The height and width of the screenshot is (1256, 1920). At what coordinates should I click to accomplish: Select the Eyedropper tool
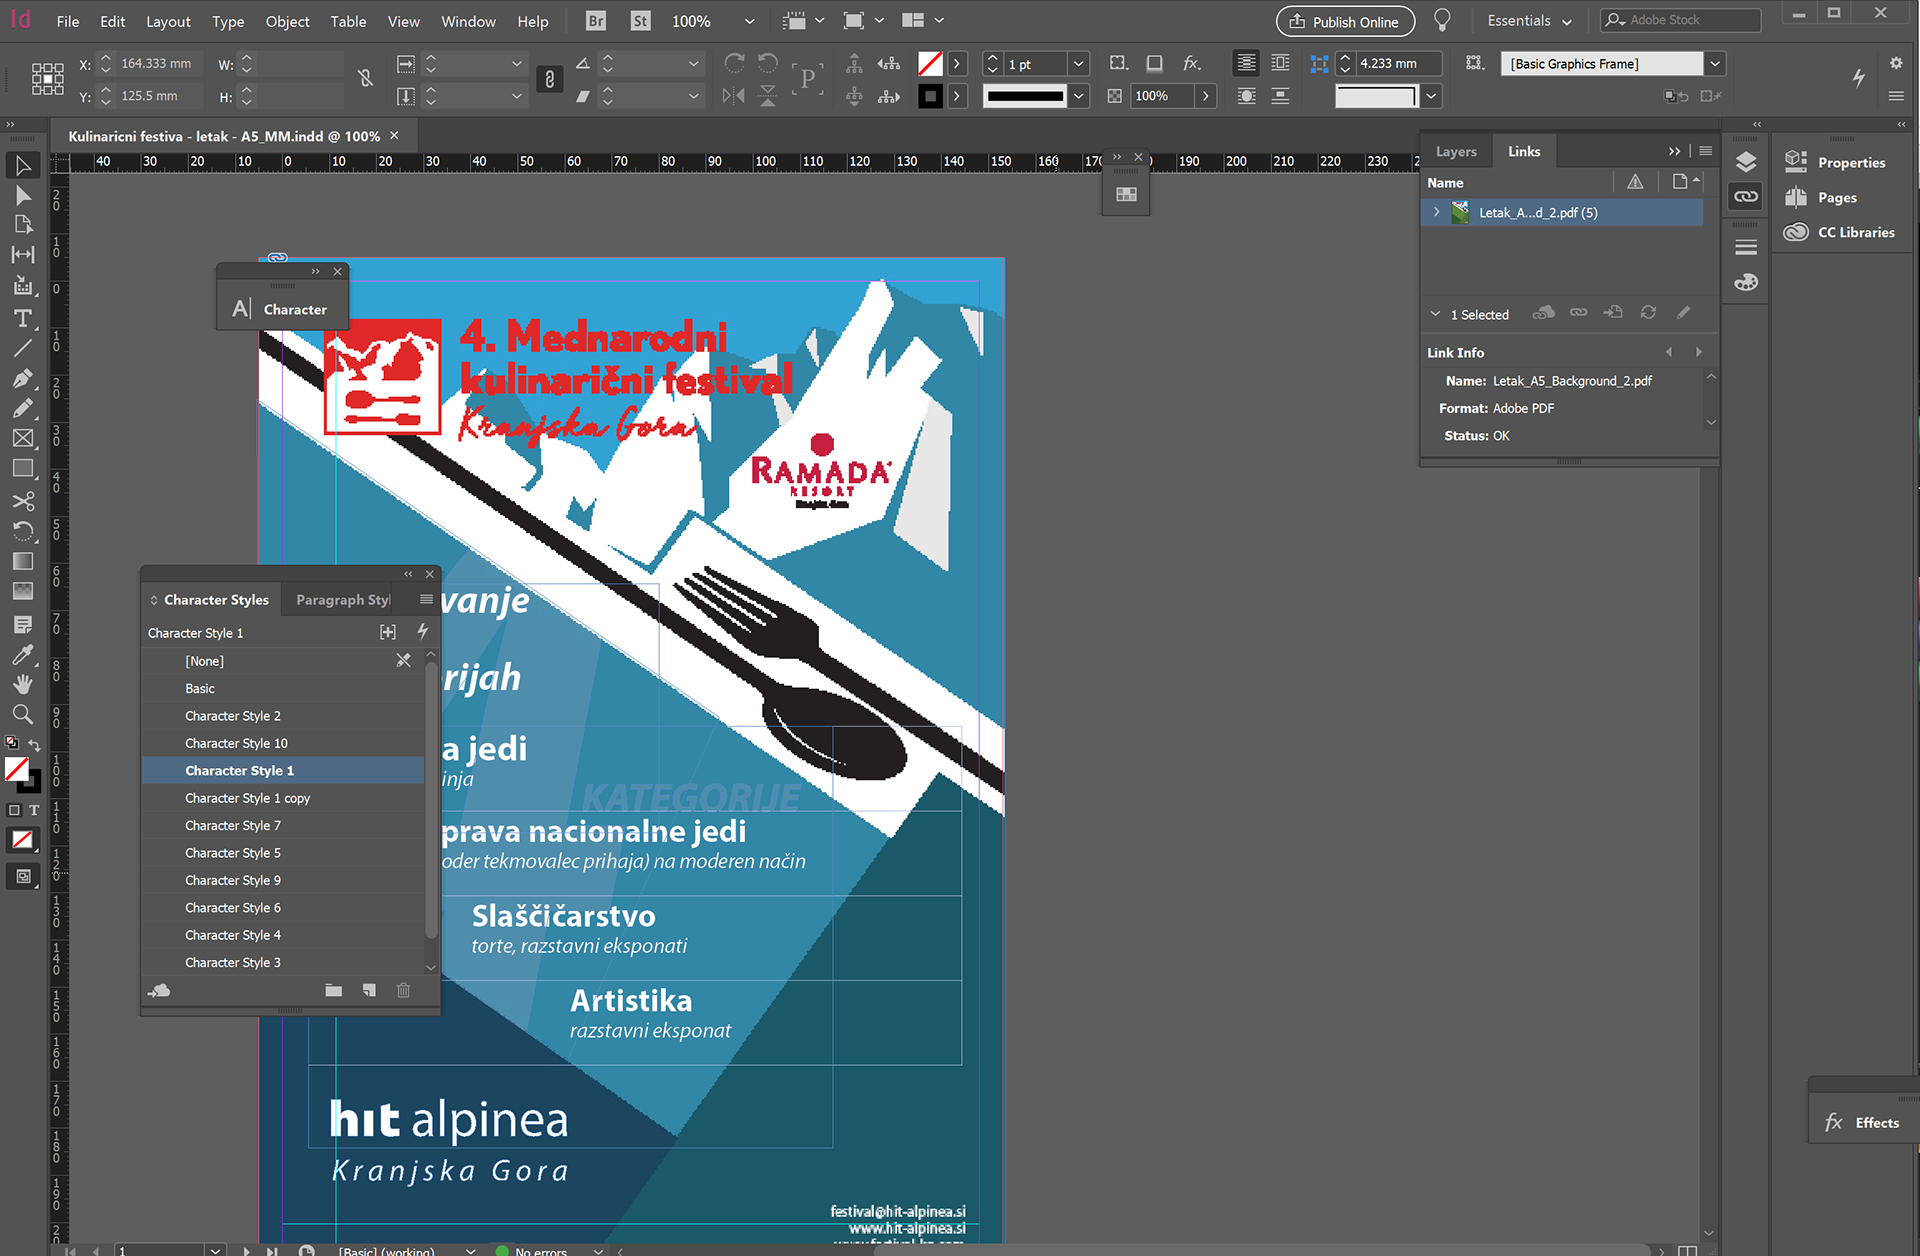point(22,655)
